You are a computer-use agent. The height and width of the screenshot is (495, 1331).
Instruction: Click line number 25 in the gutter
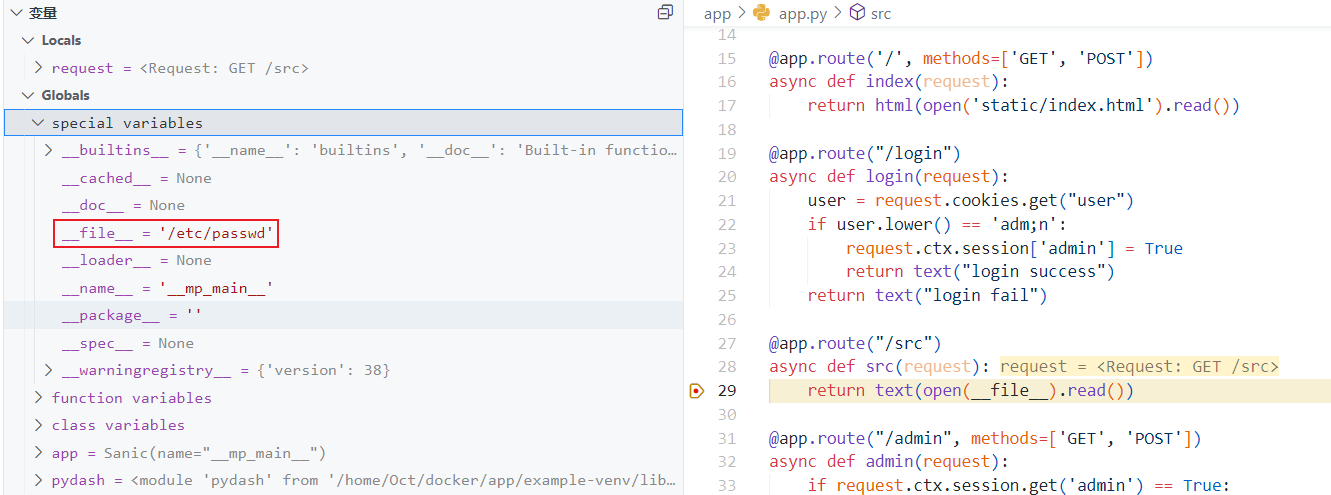(x=727, y=295)
